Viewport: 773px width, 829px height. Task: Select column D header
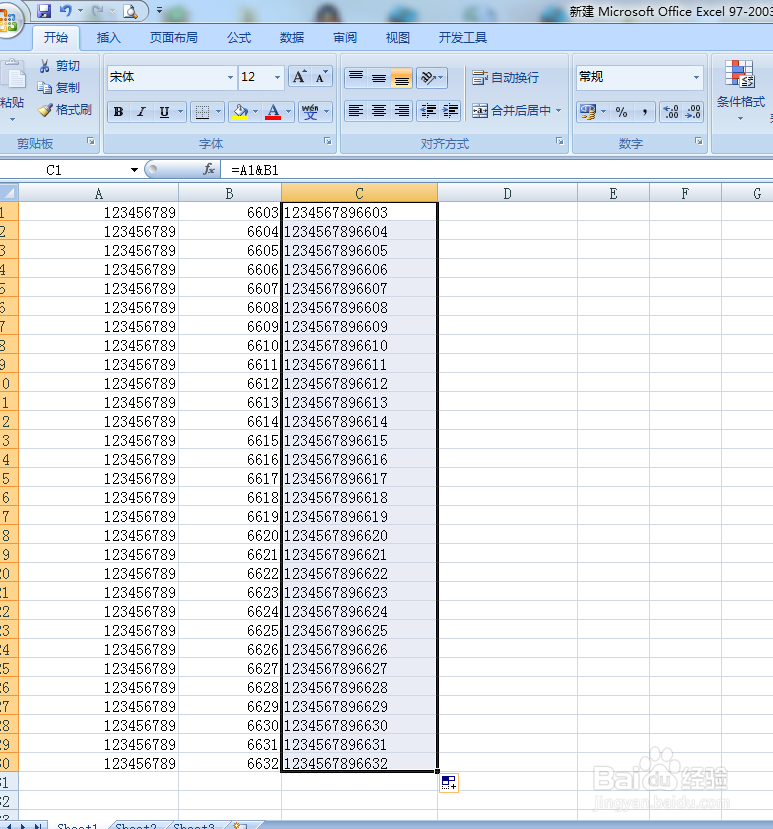coord(508,194)
